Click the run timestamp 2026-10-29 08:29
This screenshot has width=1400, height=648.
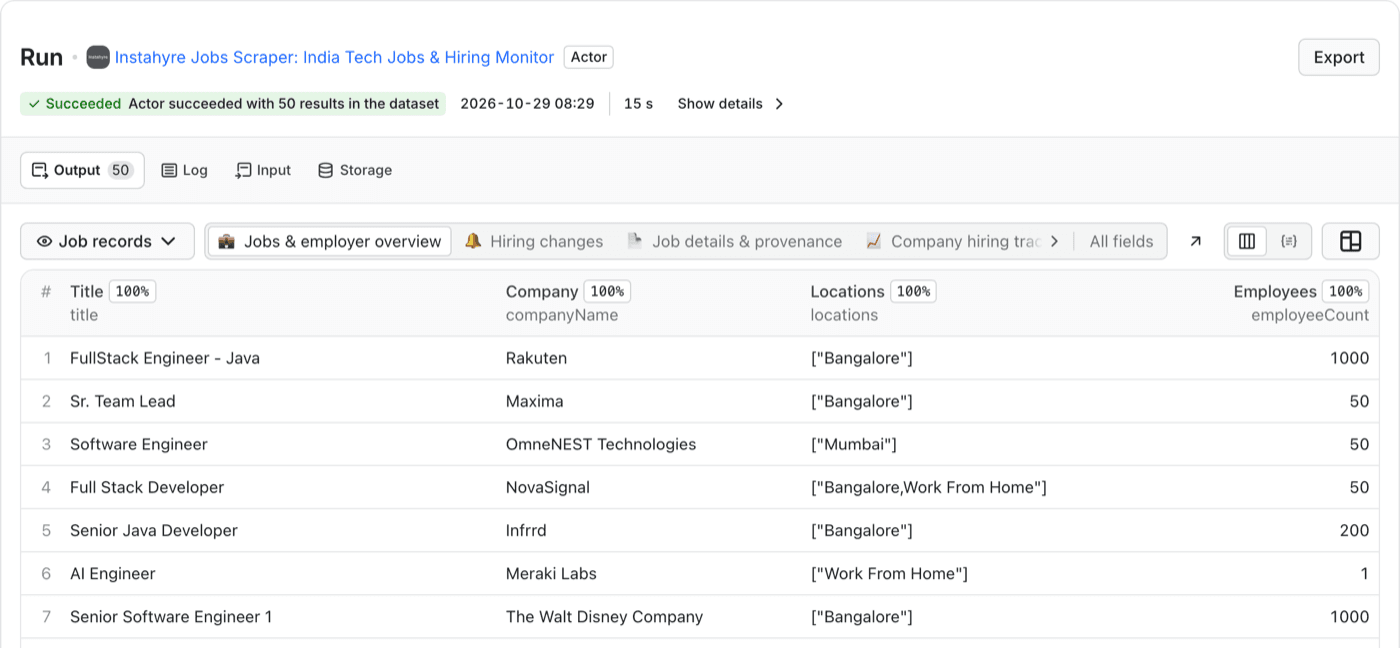(527, 104)
